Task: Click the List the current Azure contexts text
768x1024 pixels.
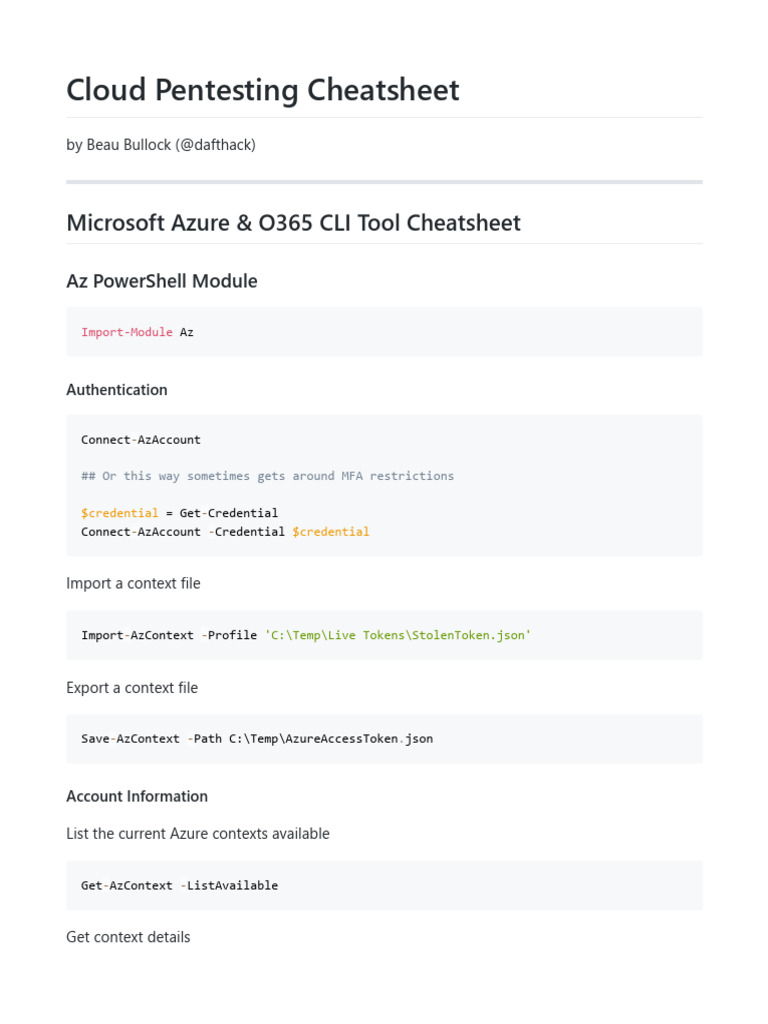Action: point(197,833)
